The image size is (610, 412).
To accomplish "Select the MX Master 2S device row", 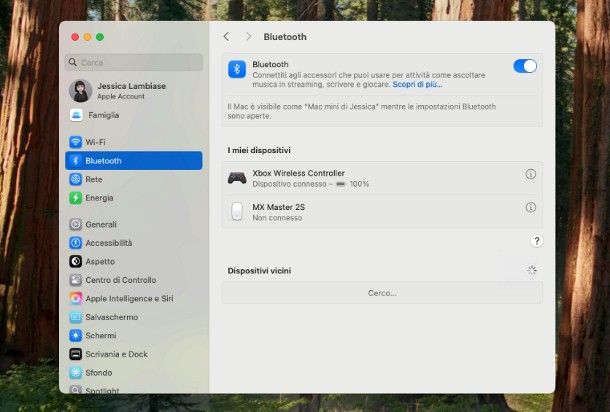I will 370,211.
